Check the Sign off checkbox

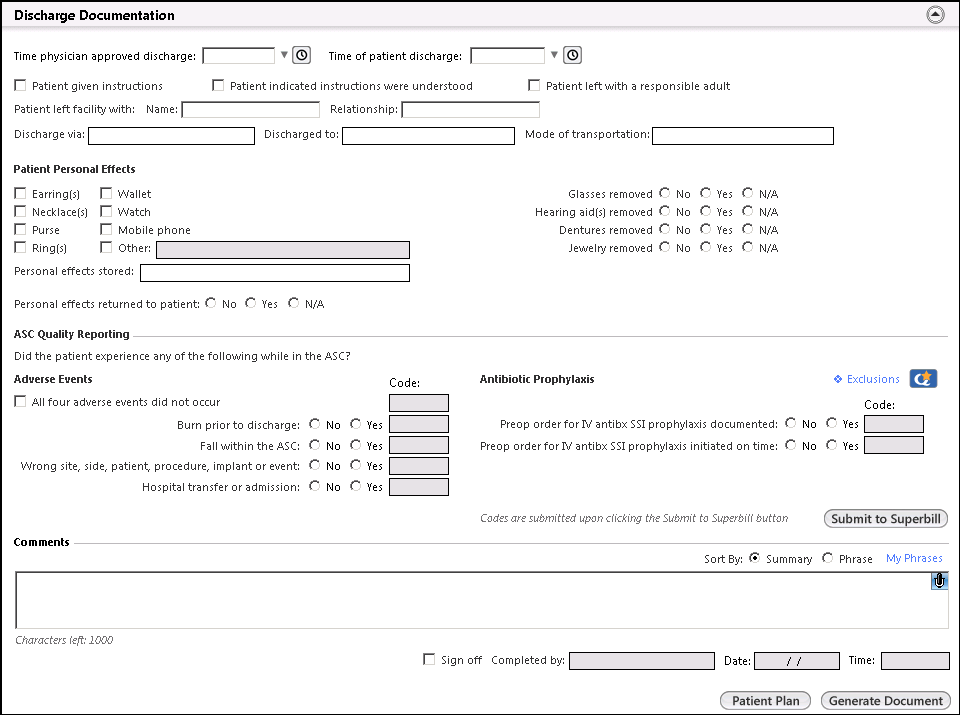coord(429,659)
